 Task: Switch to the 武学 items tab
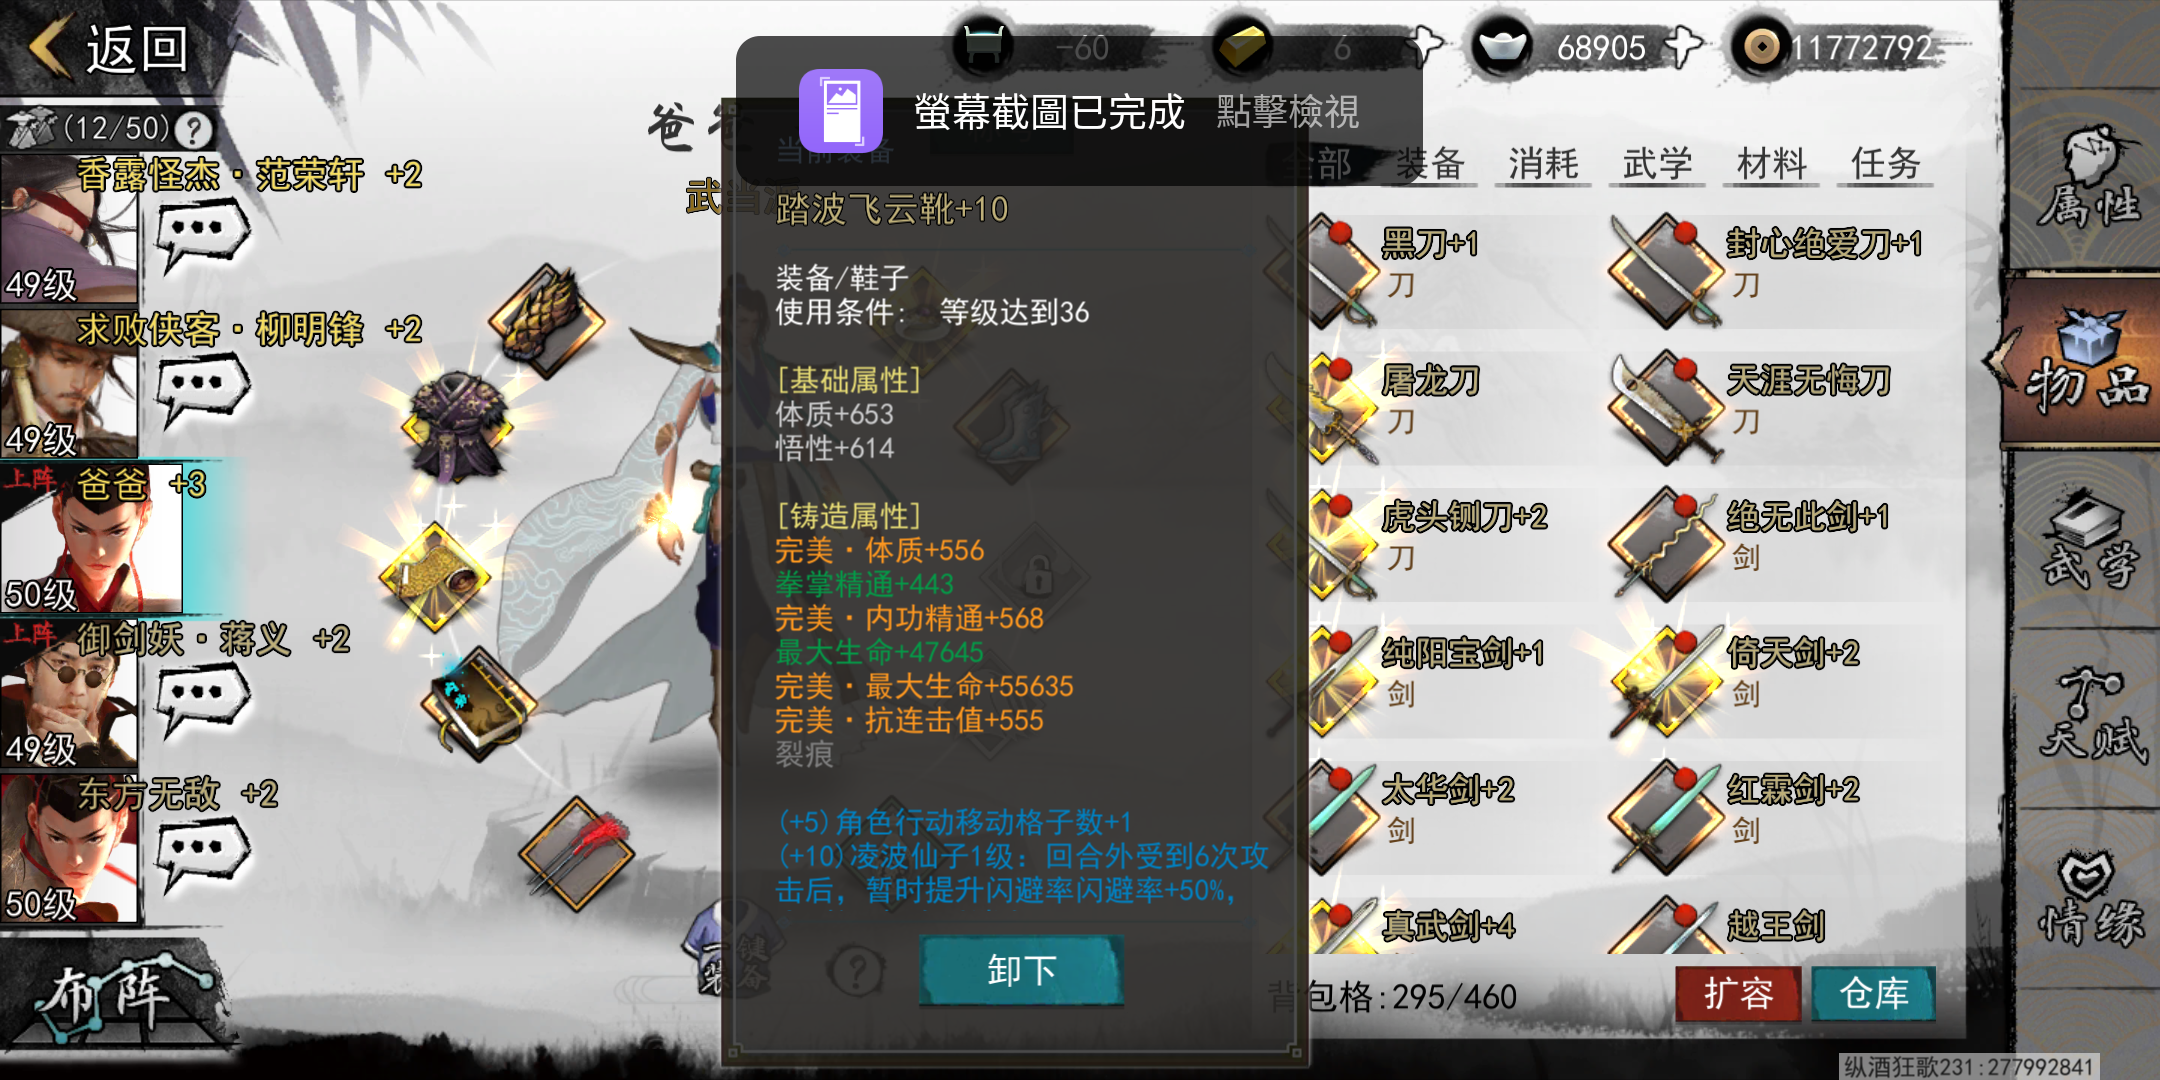(1657, 164)
